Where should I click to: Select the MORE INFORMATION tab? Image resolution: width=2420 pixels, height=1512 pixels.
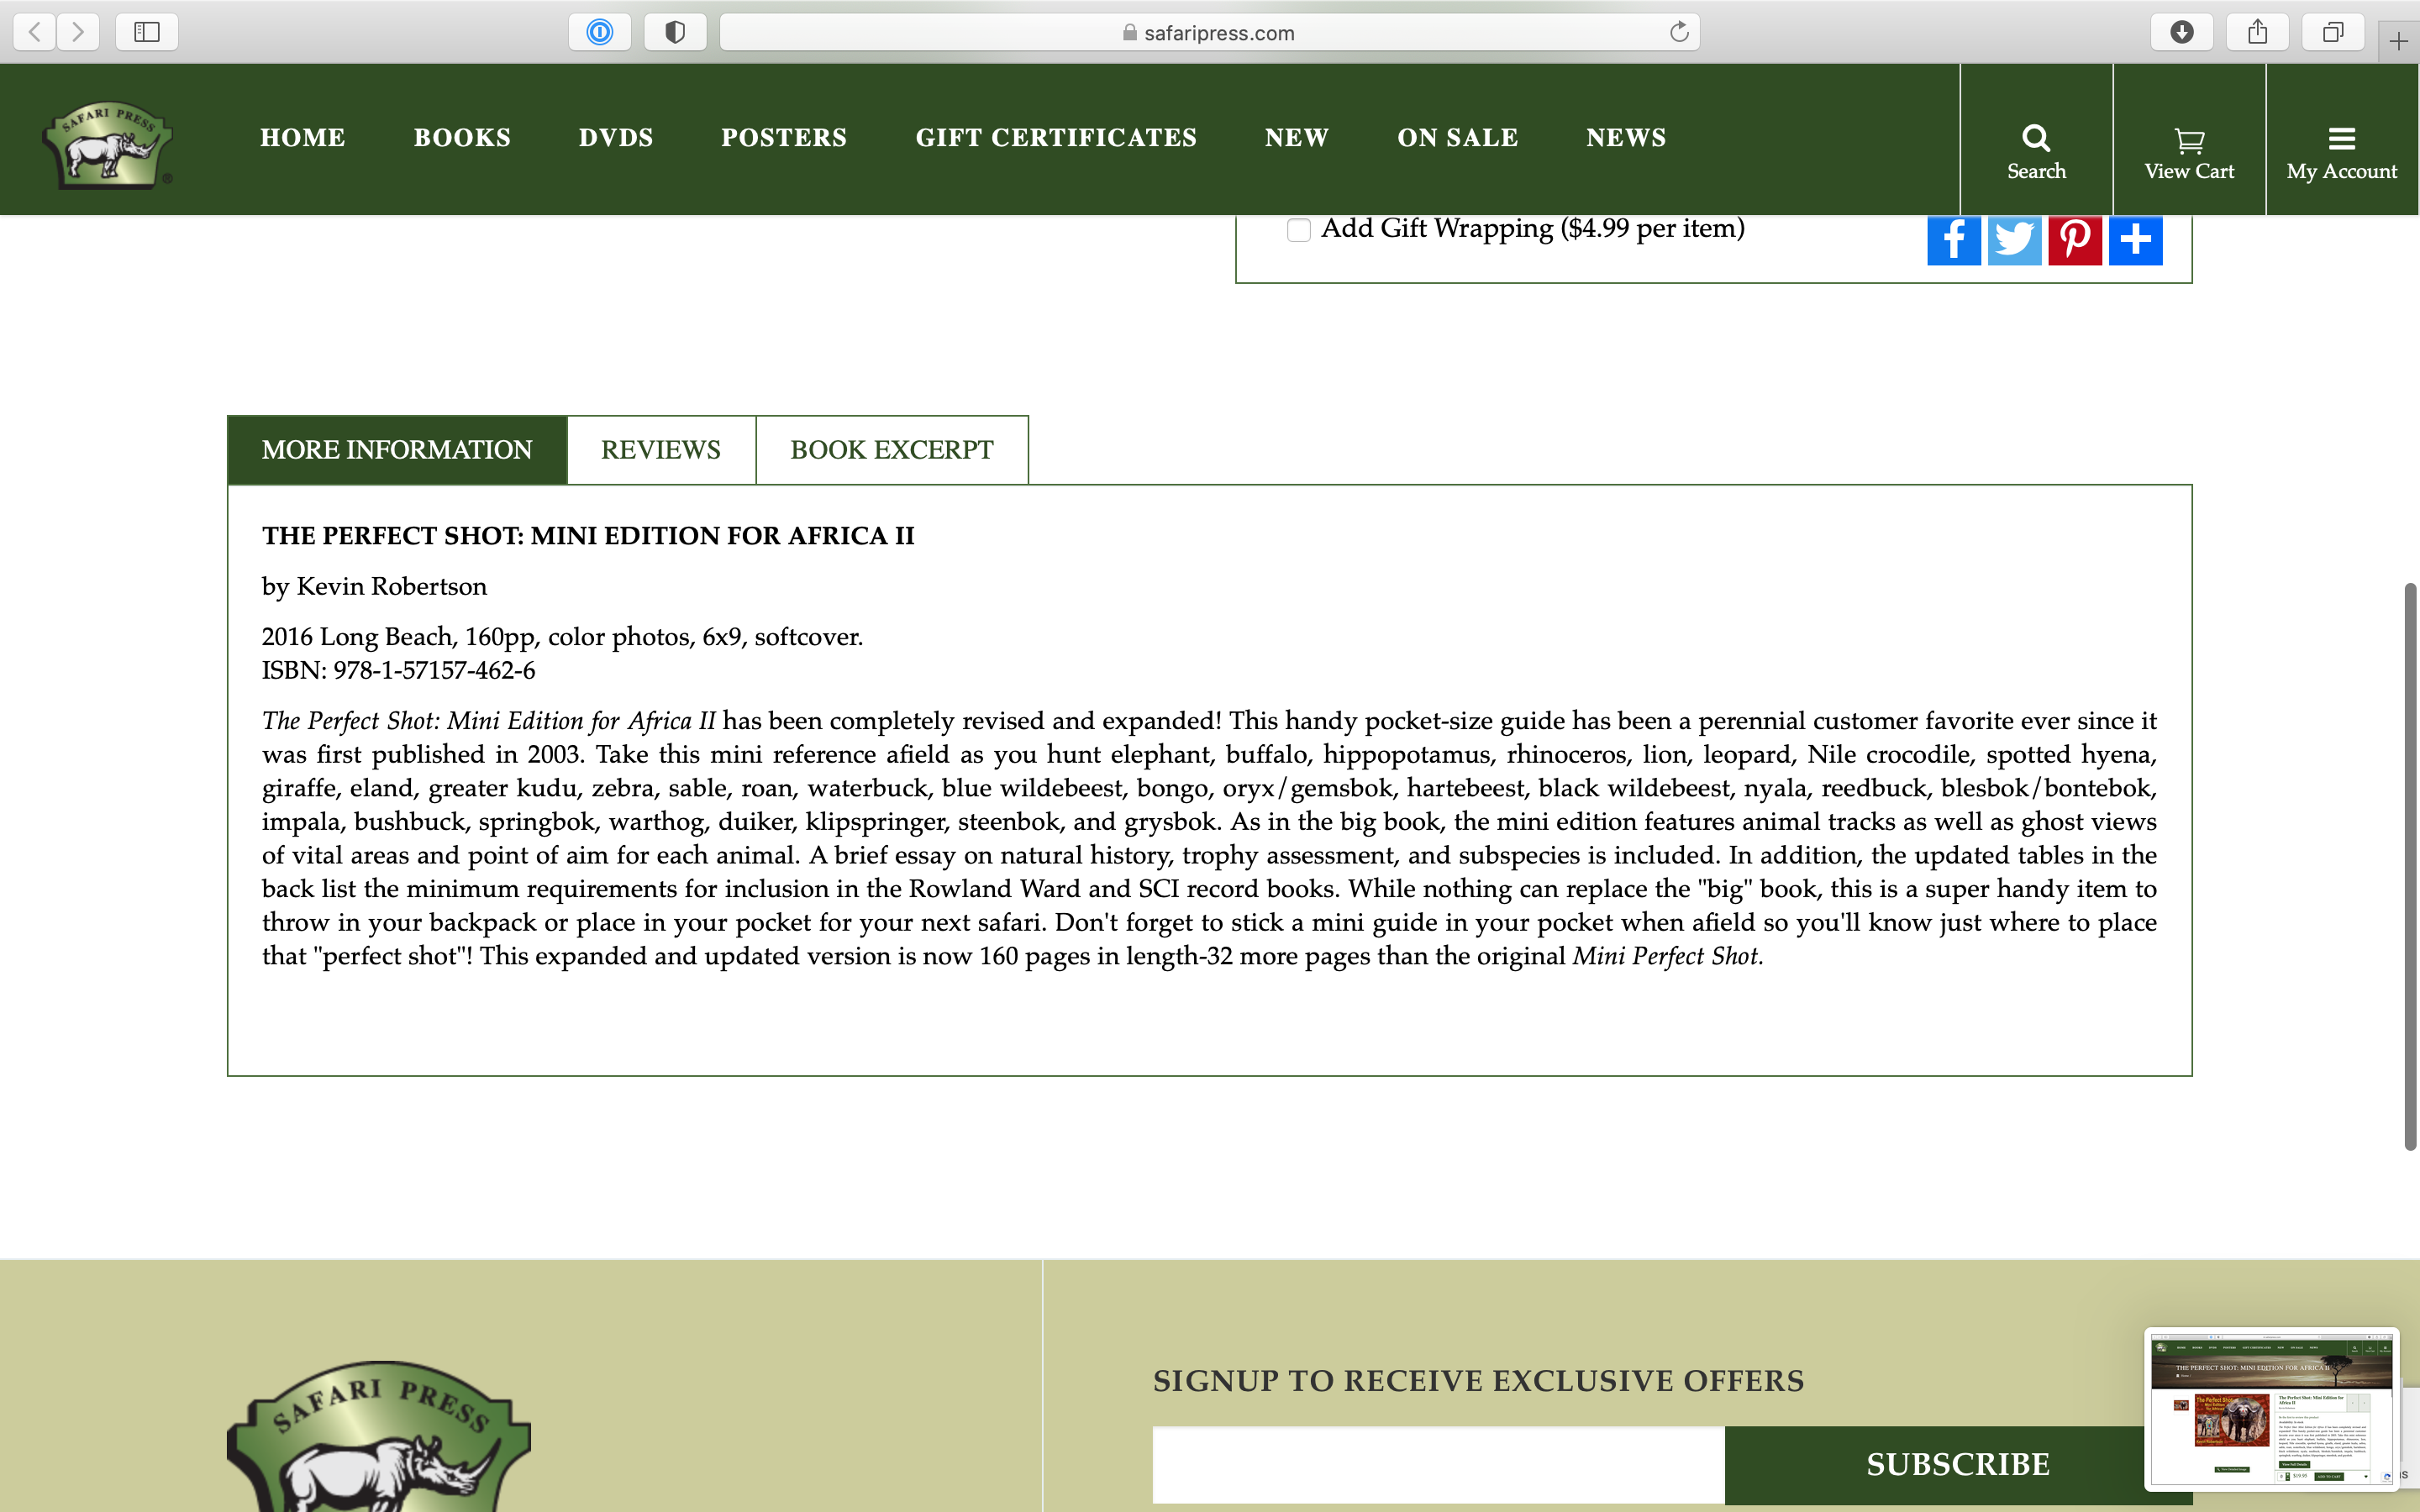pos(397,450)
